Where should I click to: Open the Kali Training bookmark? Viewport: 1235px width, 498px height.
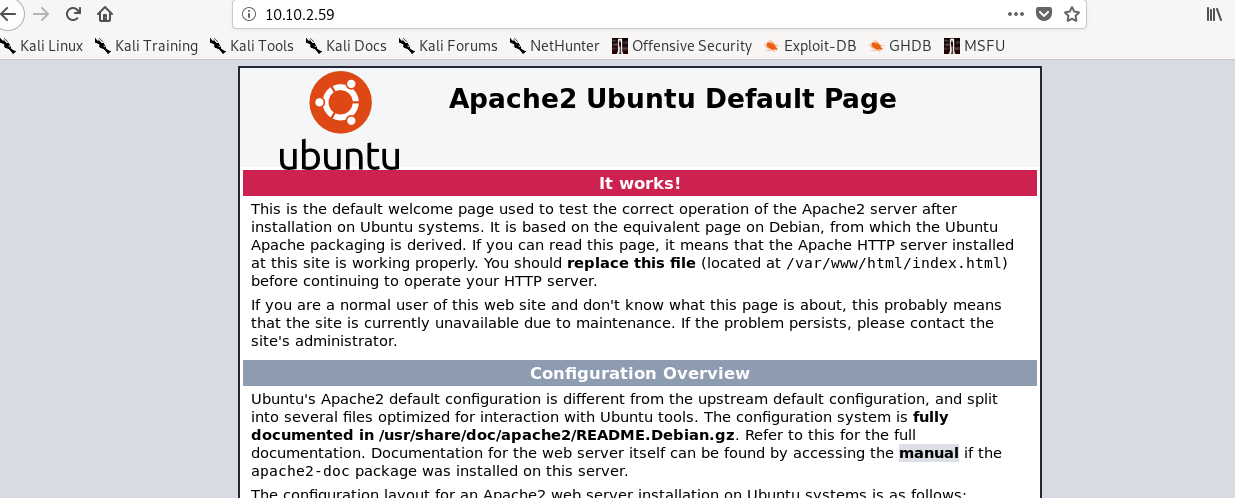click(146, 46)
